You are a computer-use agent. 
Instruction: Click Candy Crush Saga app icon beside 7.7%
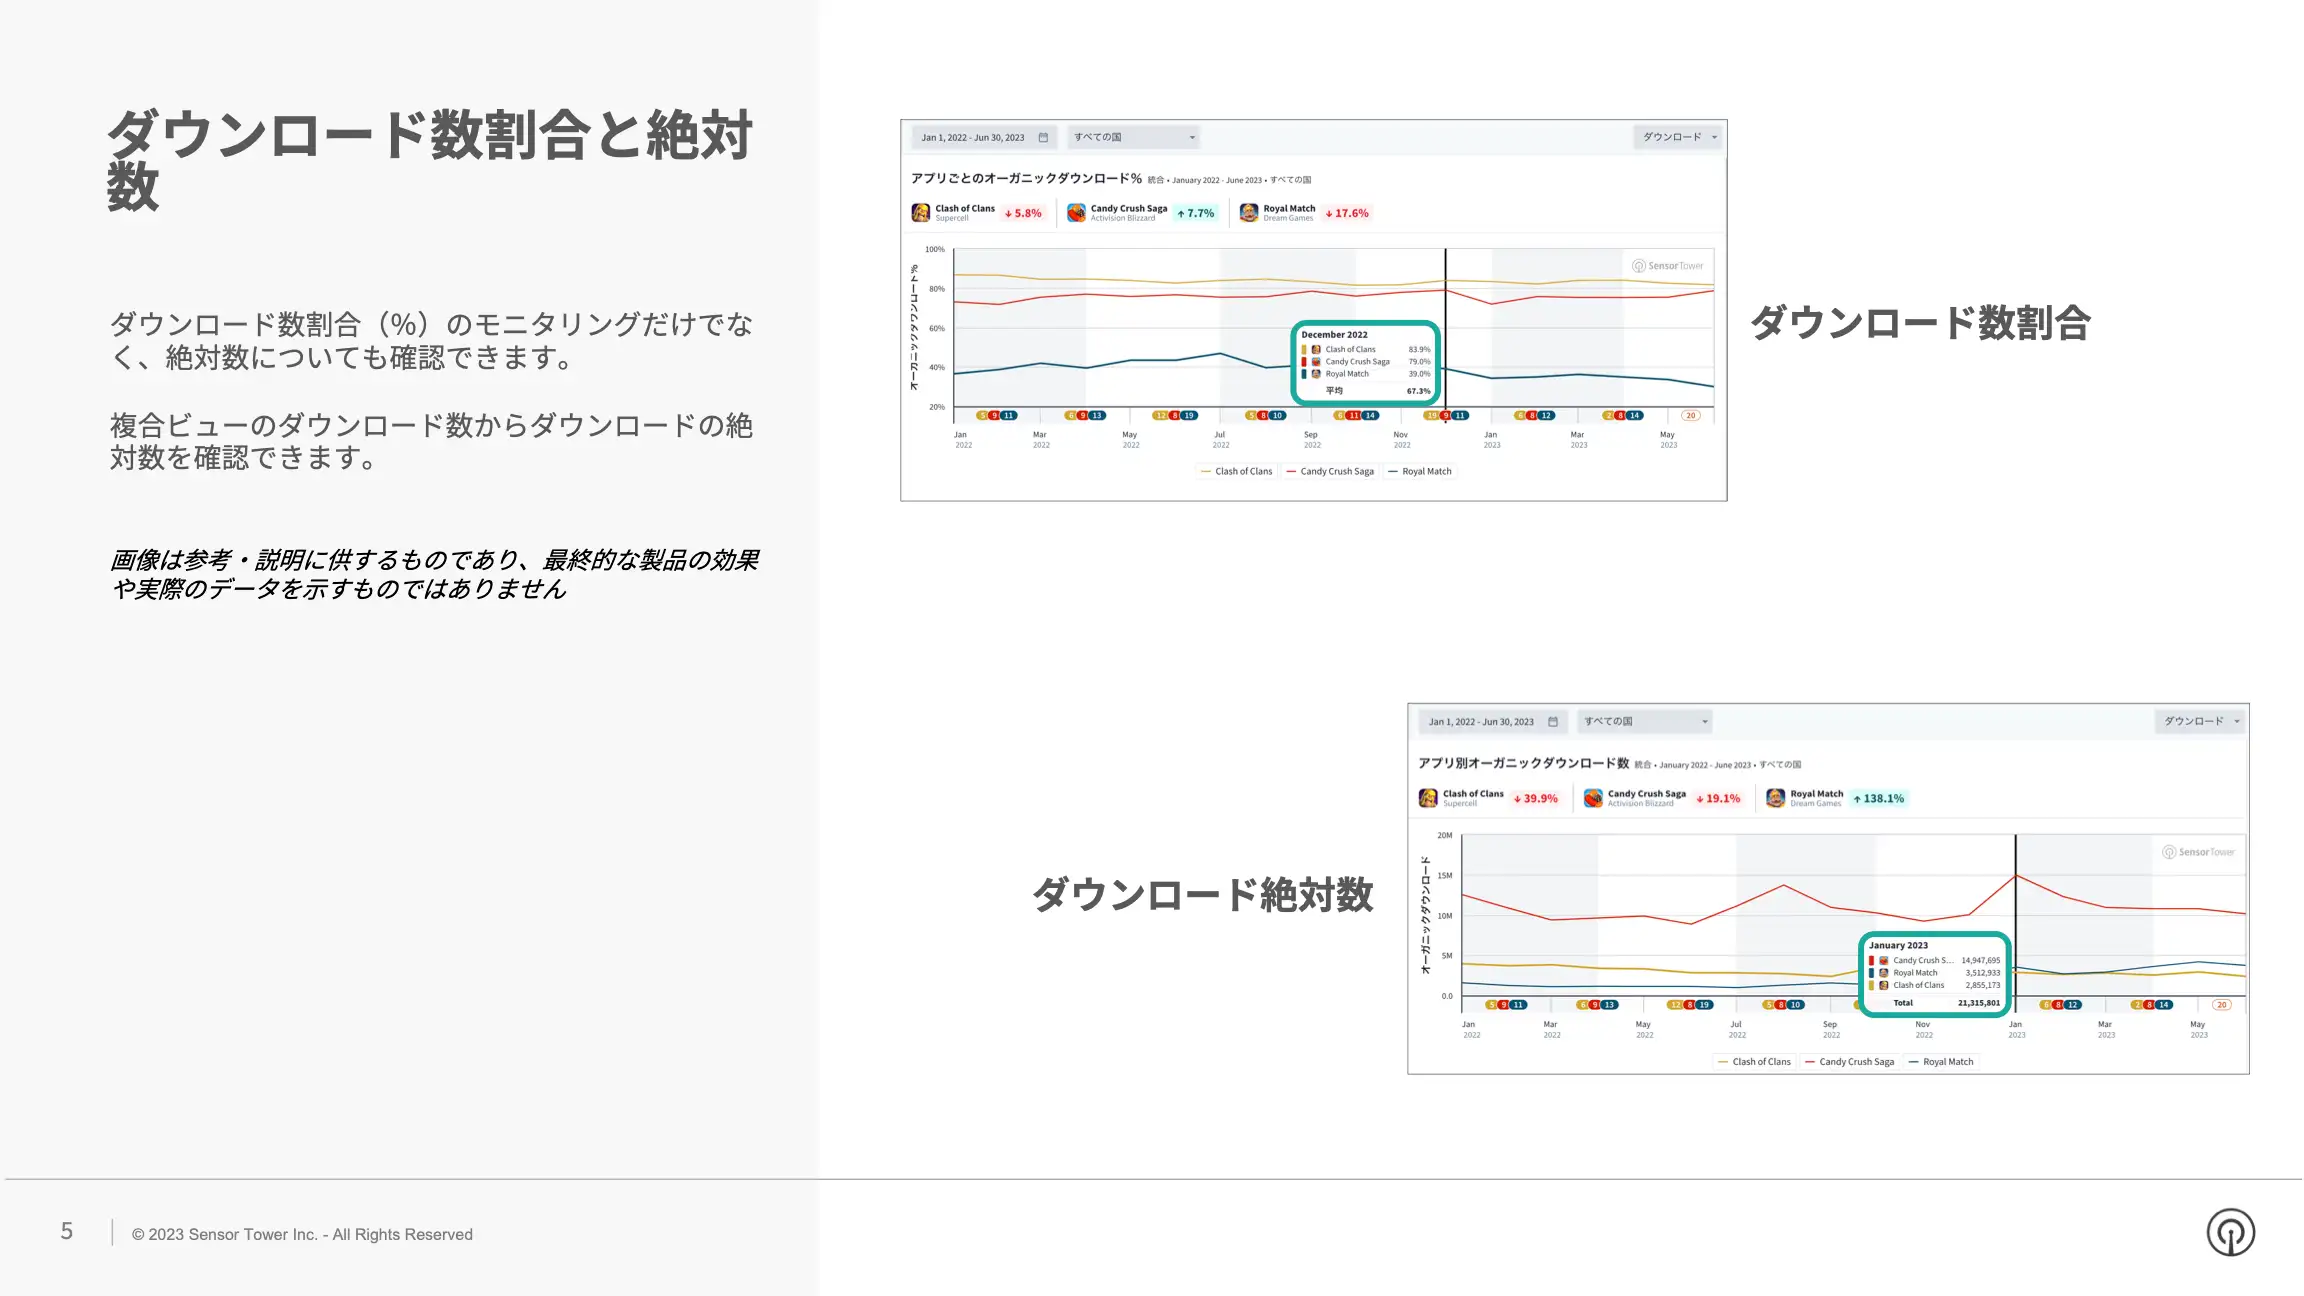[x=1076, y=213]
